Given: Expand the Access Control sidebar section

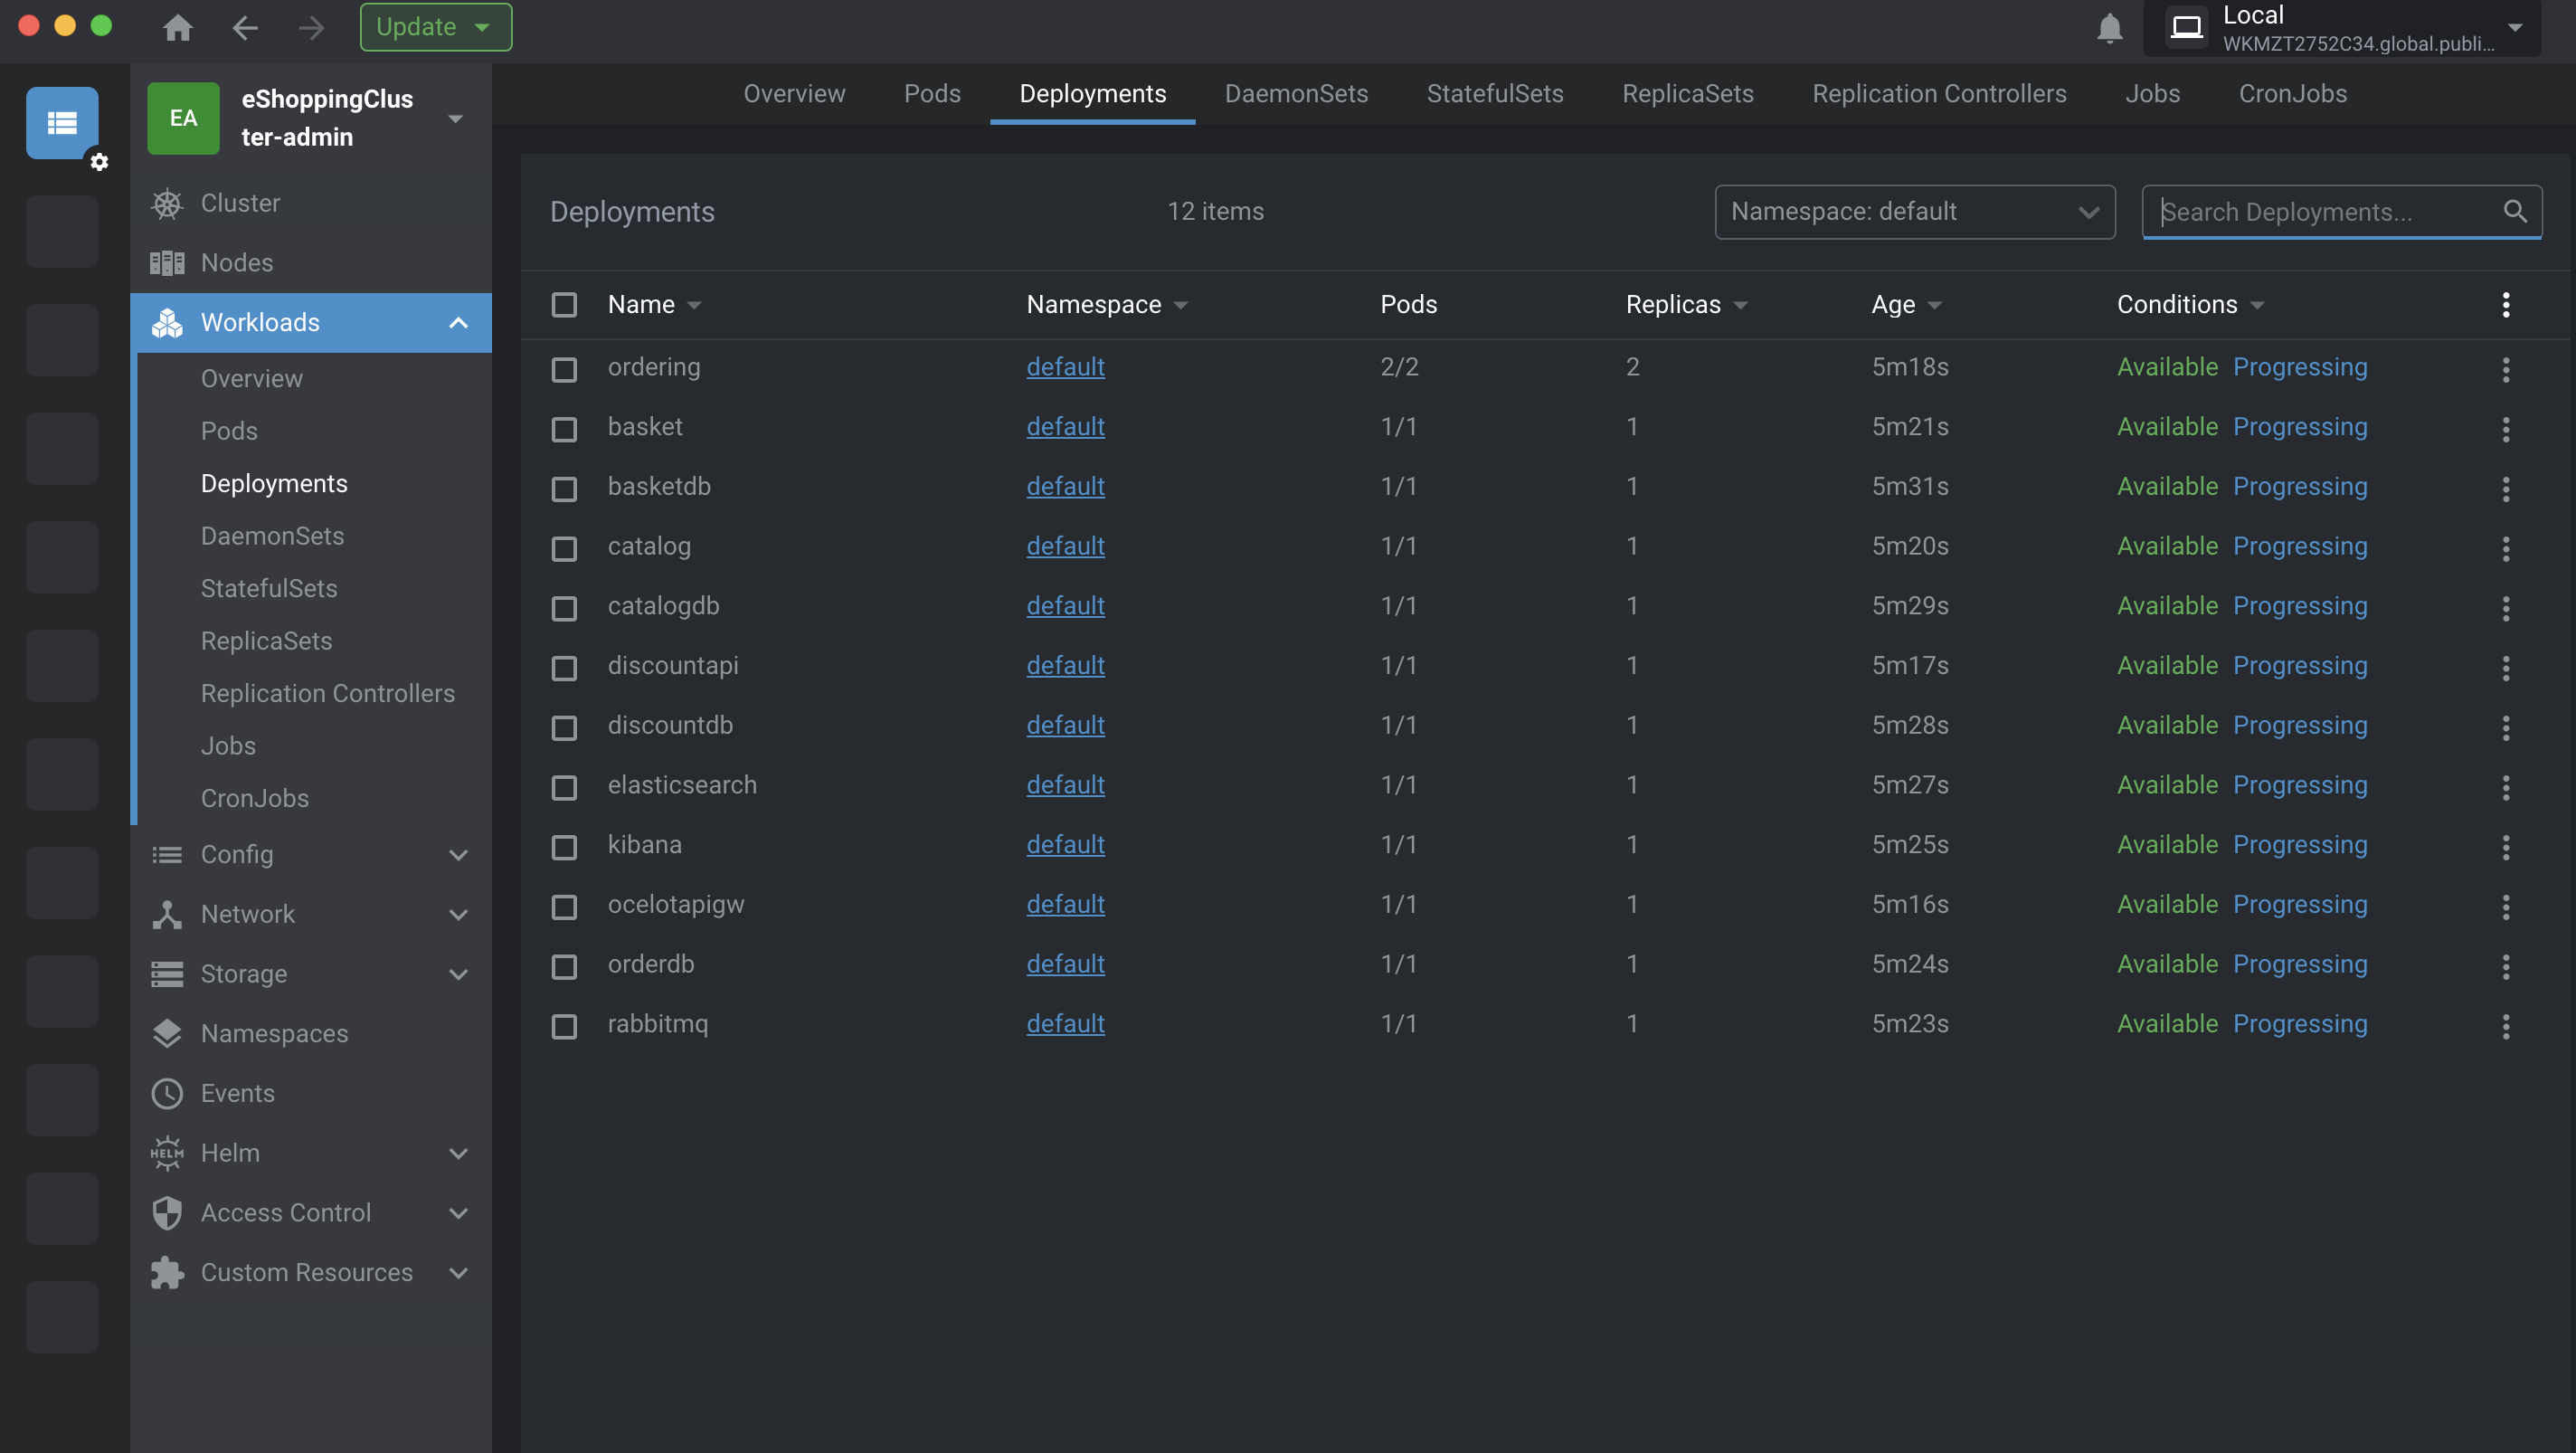Looking at the screenshot, I should (458, 1213).
